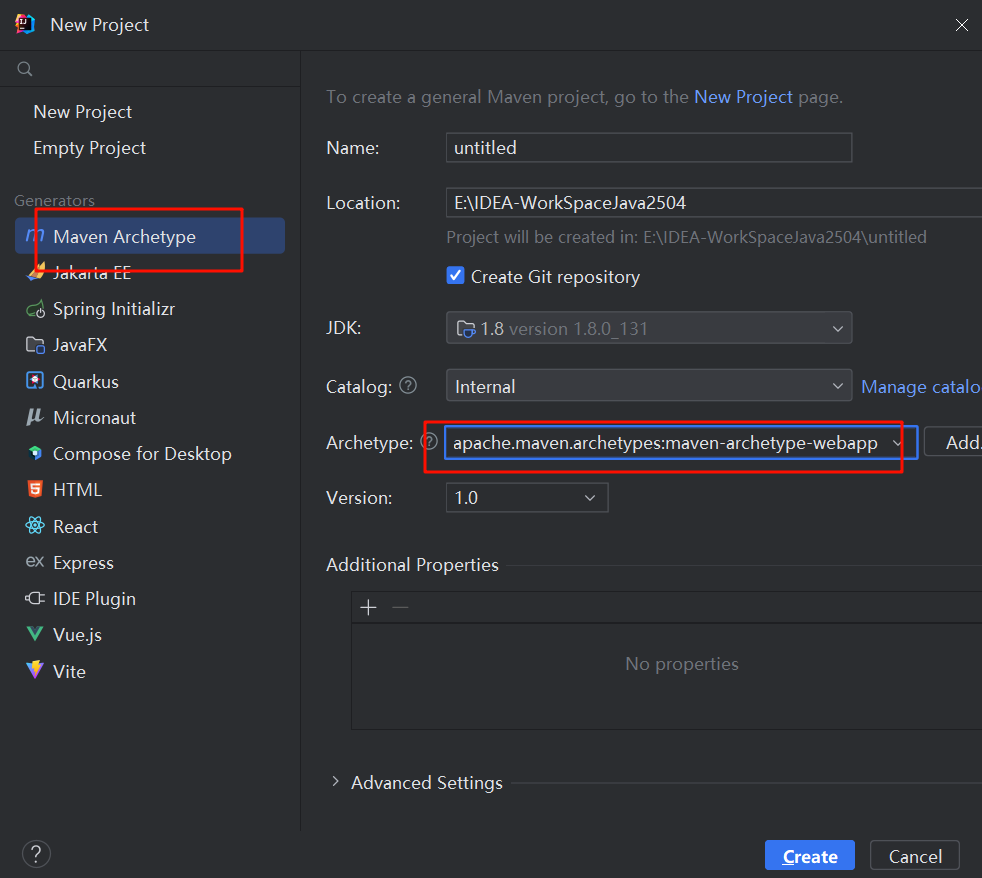
Task: Click the search magnifier icon
Action: (24, 69)
